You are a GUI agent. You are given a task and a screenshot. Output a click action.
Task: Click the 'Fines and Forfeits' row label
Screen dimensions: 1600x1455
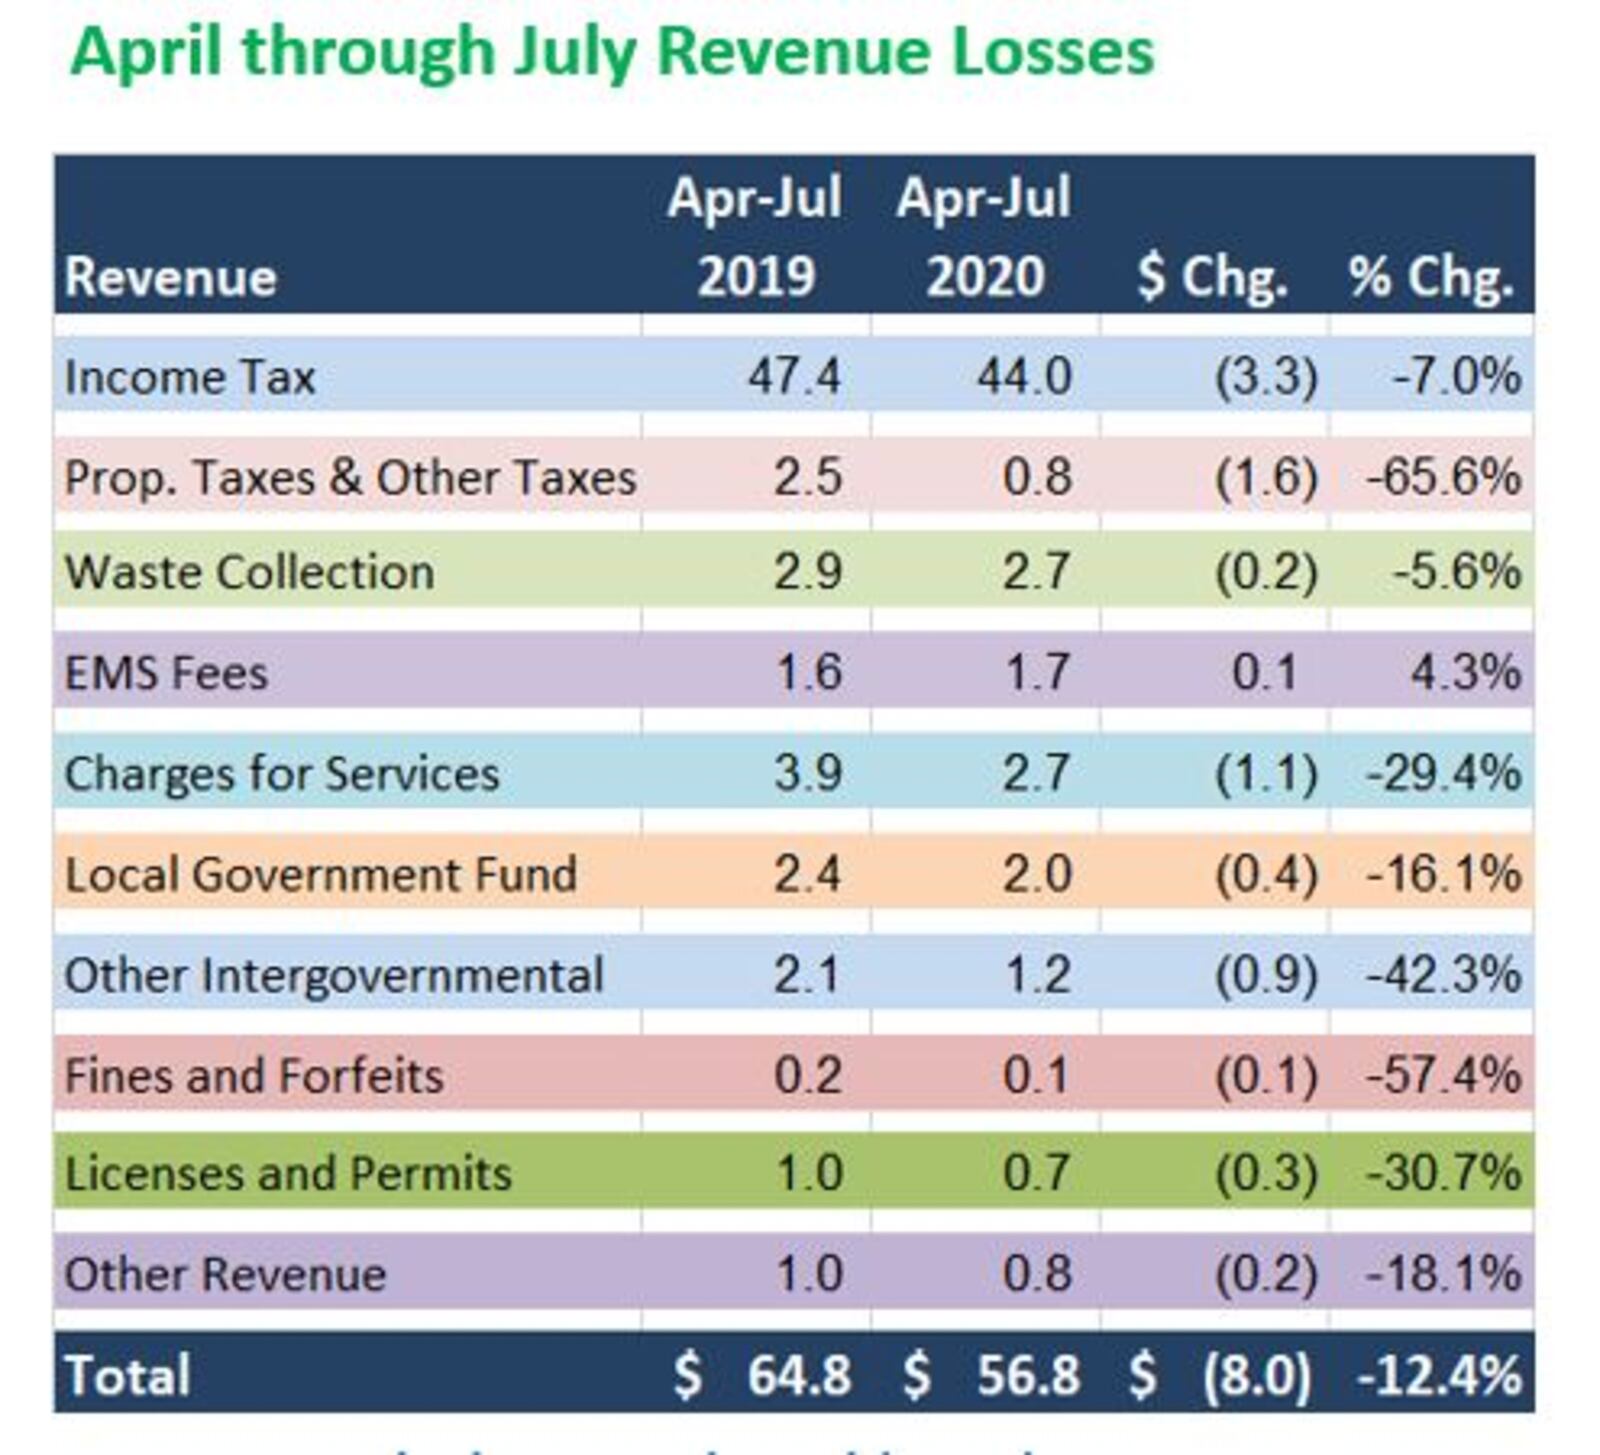pos(254,1076)
